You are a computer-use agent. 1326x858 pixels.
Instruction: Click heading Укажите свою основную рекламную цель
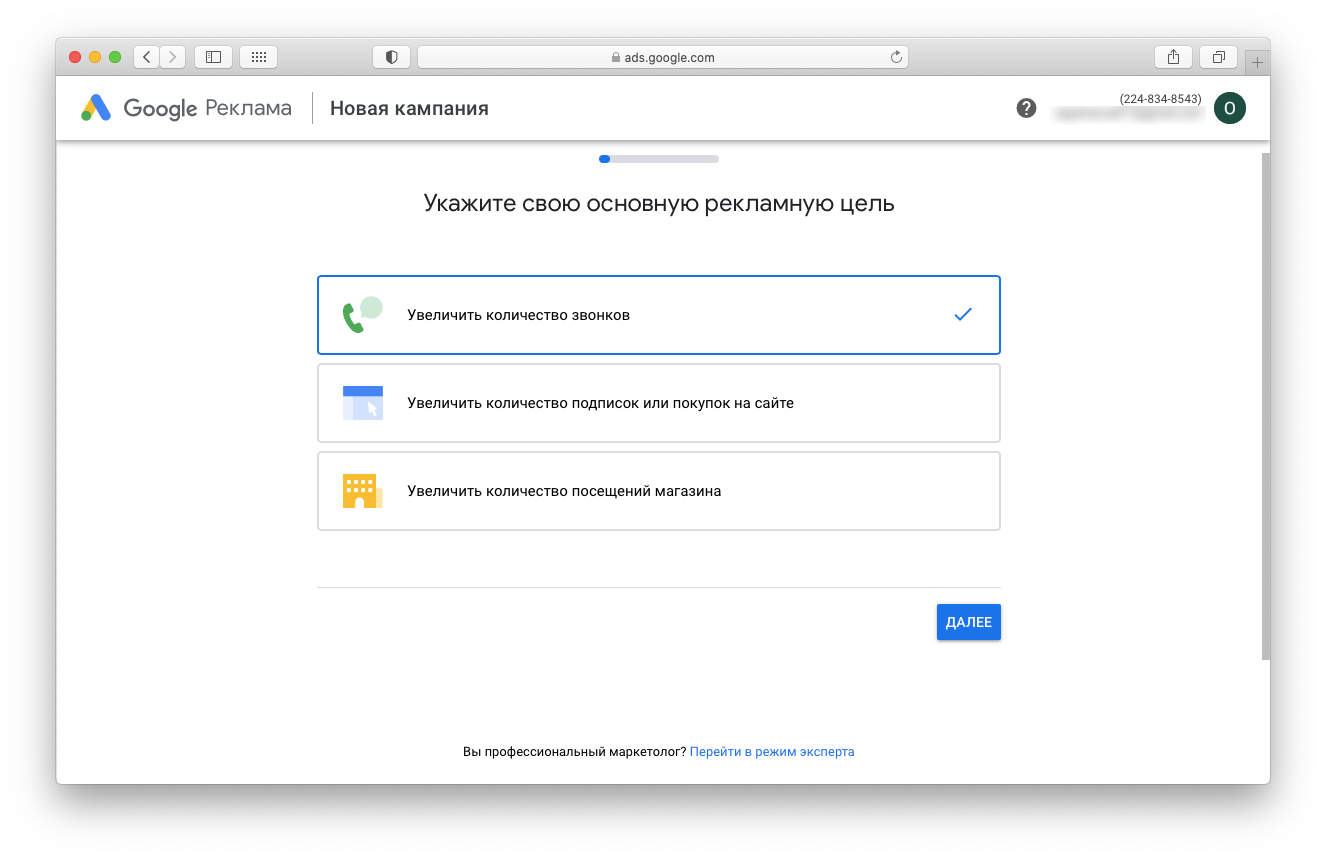(659, 204)
